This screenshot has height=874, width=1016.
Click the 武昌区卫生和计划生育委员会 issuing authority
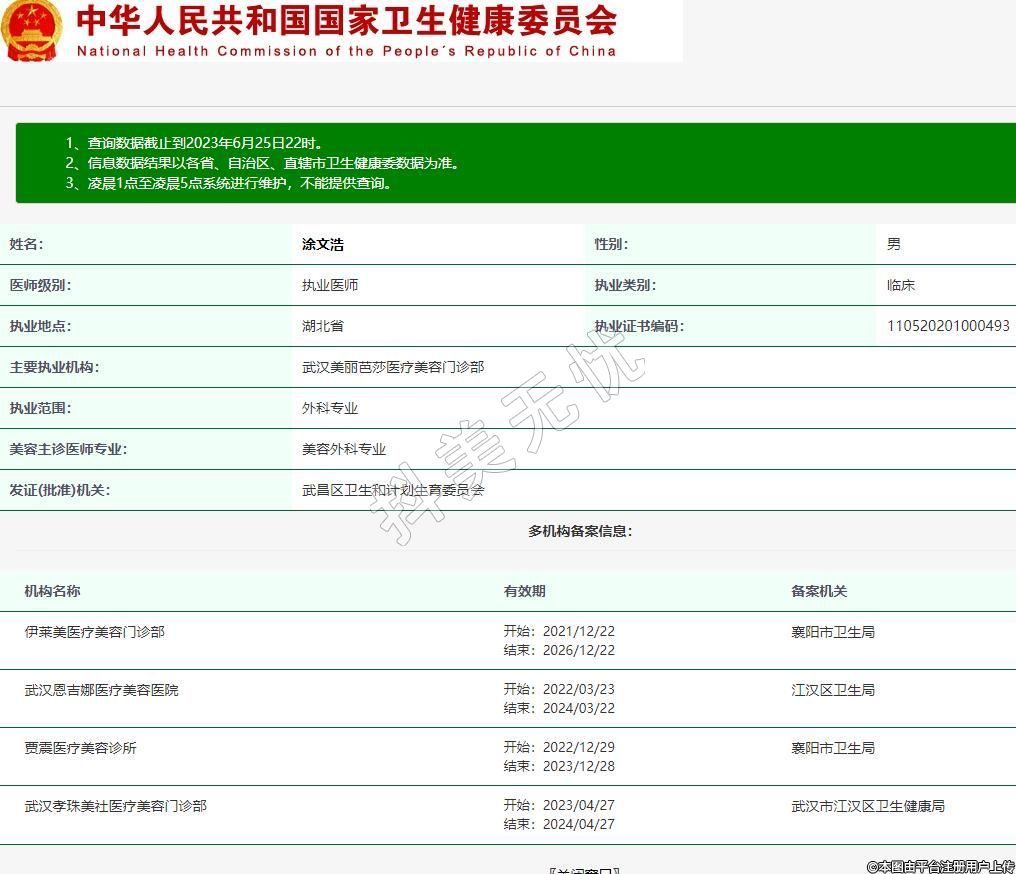coord(393,490)
